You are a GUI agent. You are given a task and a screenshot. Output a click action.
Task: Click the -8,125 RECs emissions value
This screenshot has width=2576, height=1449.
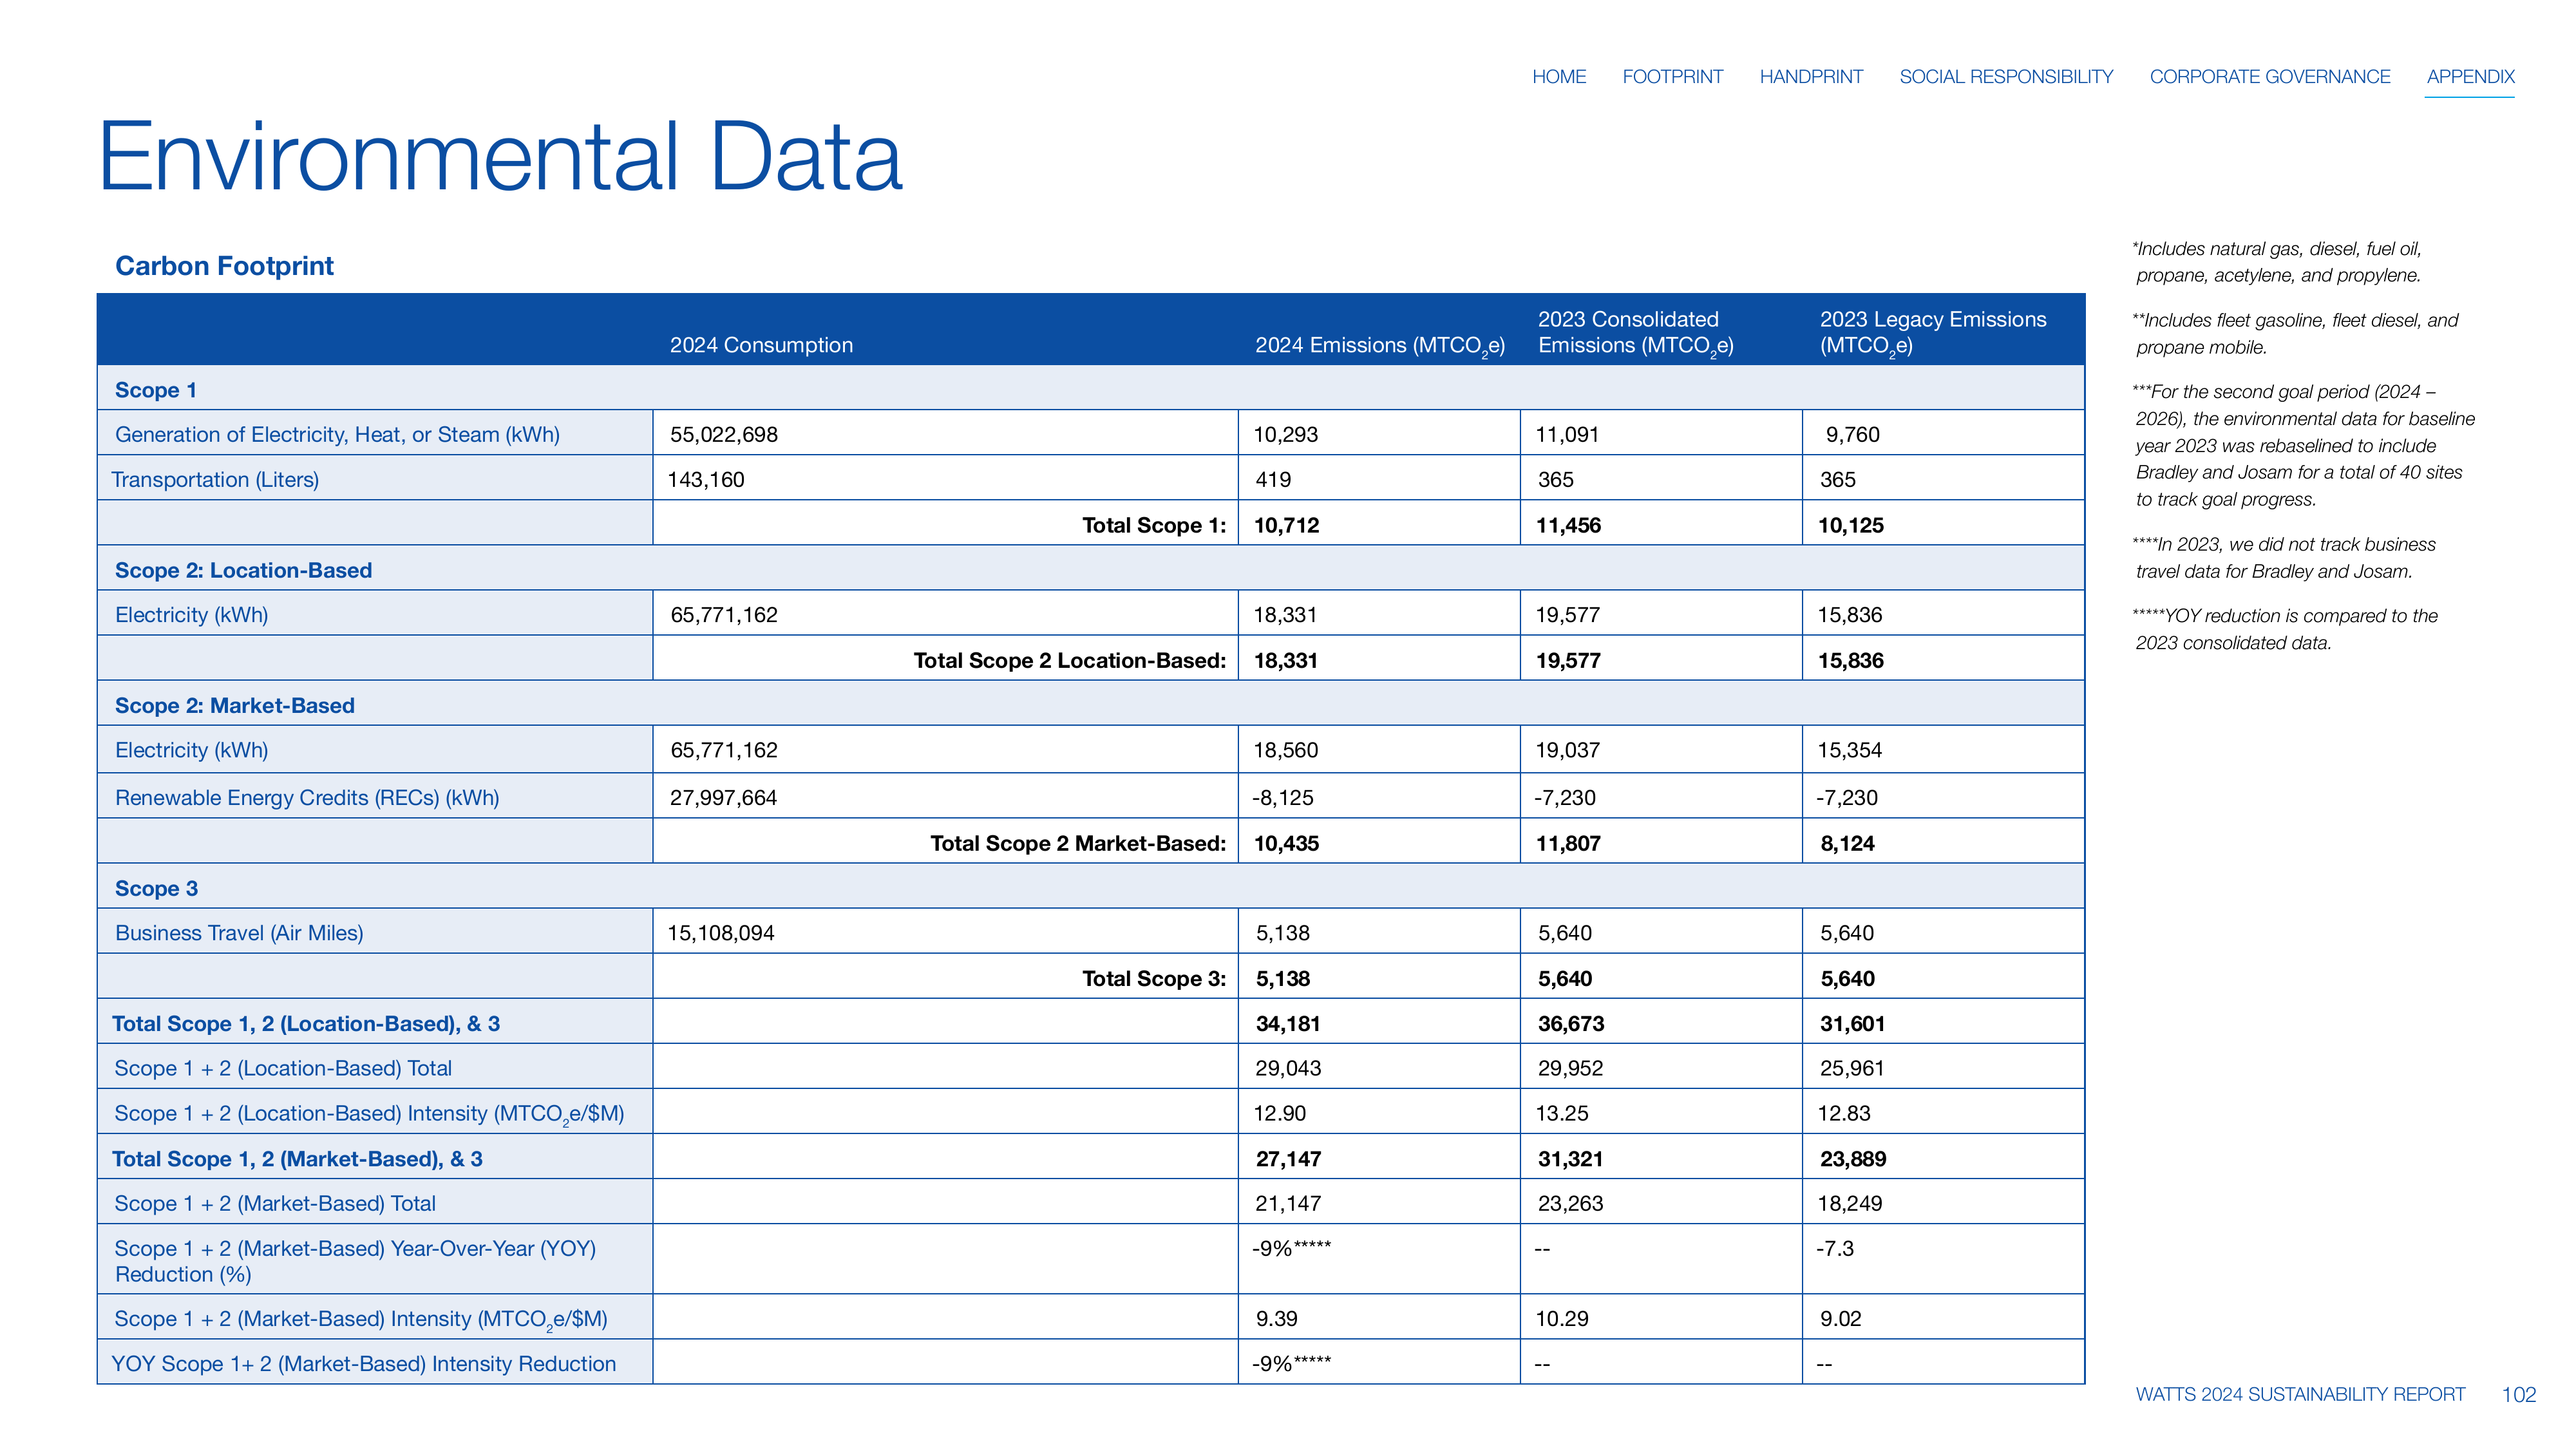1283,798
